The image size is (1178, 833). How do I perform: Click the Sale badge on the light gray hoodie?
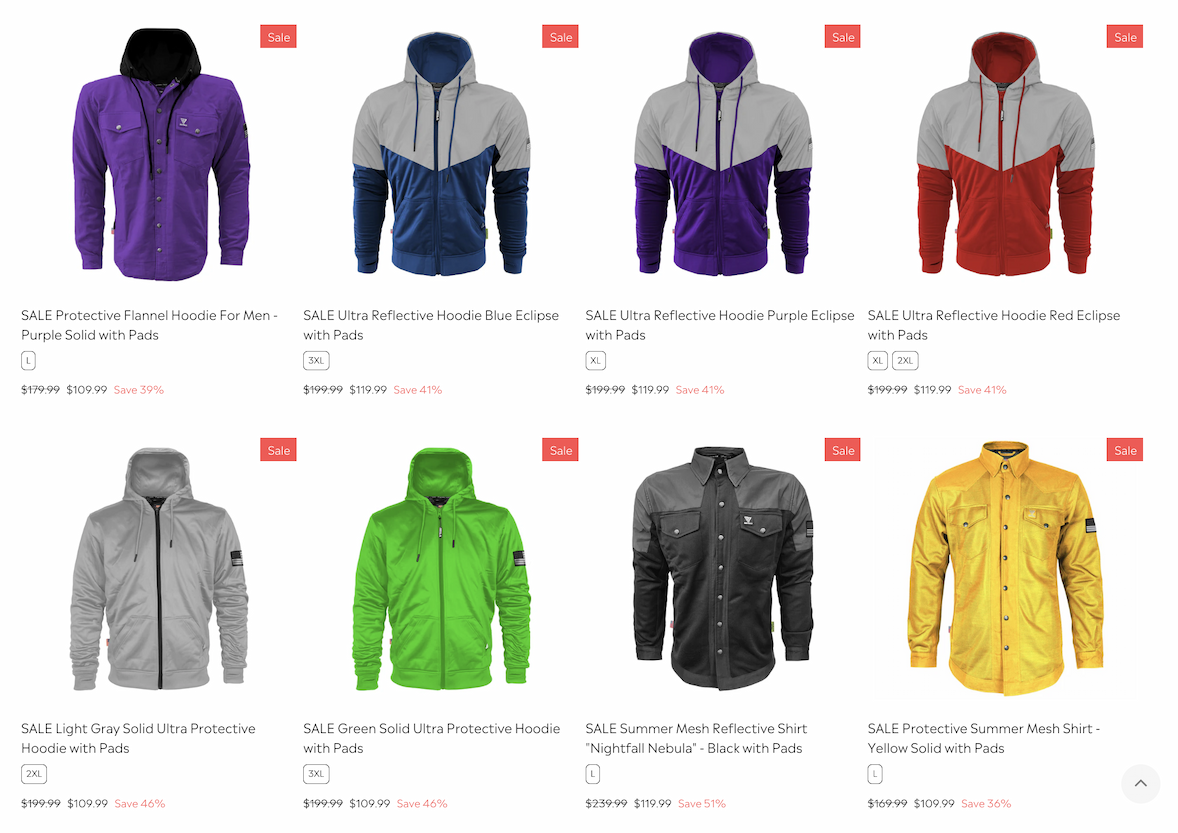[278, 450]
